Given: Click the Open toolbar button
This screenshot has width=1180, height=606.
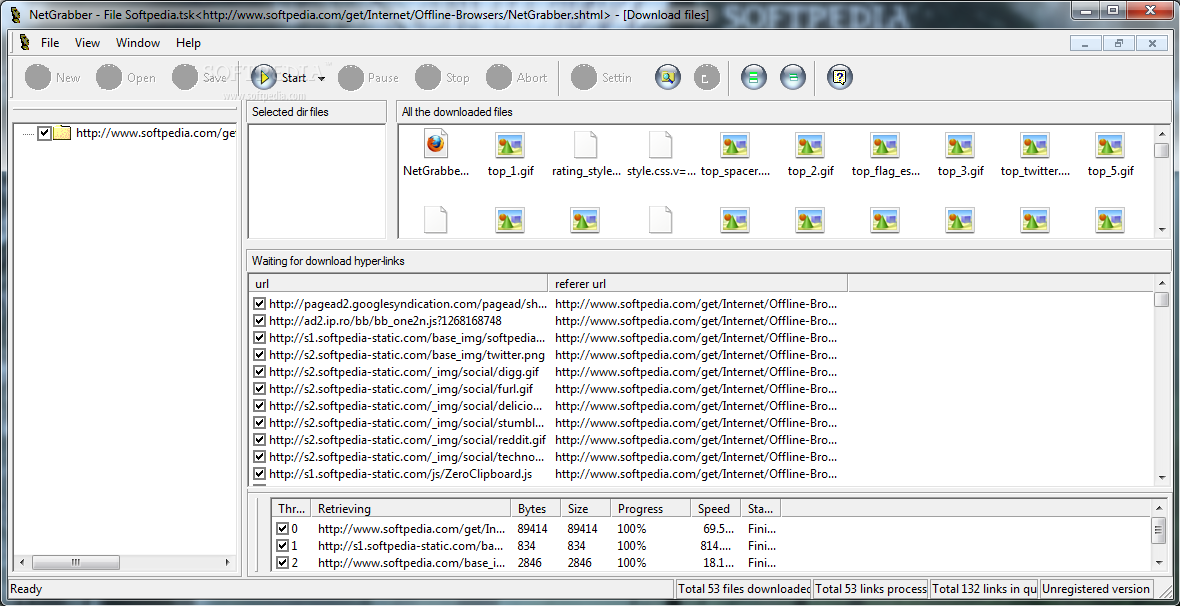Looking at the screenshot, I should click(126, 78).
